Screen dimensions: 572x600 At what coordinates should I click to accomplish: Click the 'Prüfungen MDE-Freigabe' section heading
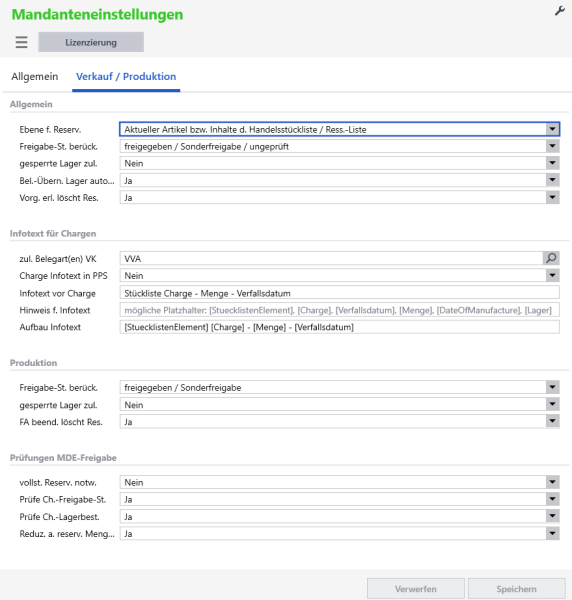pos(63,458)
